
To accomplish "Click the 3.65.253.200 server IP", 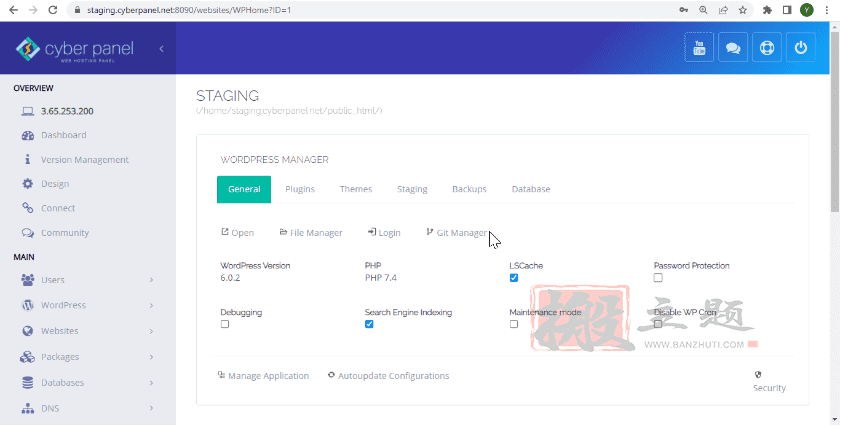I will coord(67,111).
